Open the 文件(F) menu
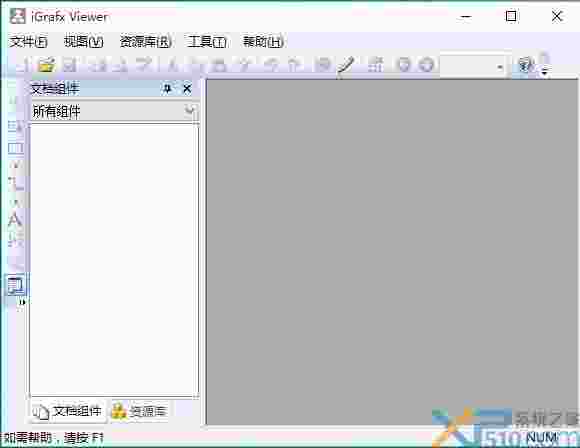The height and width of the screenshot is (448, 580). [28, 41]
